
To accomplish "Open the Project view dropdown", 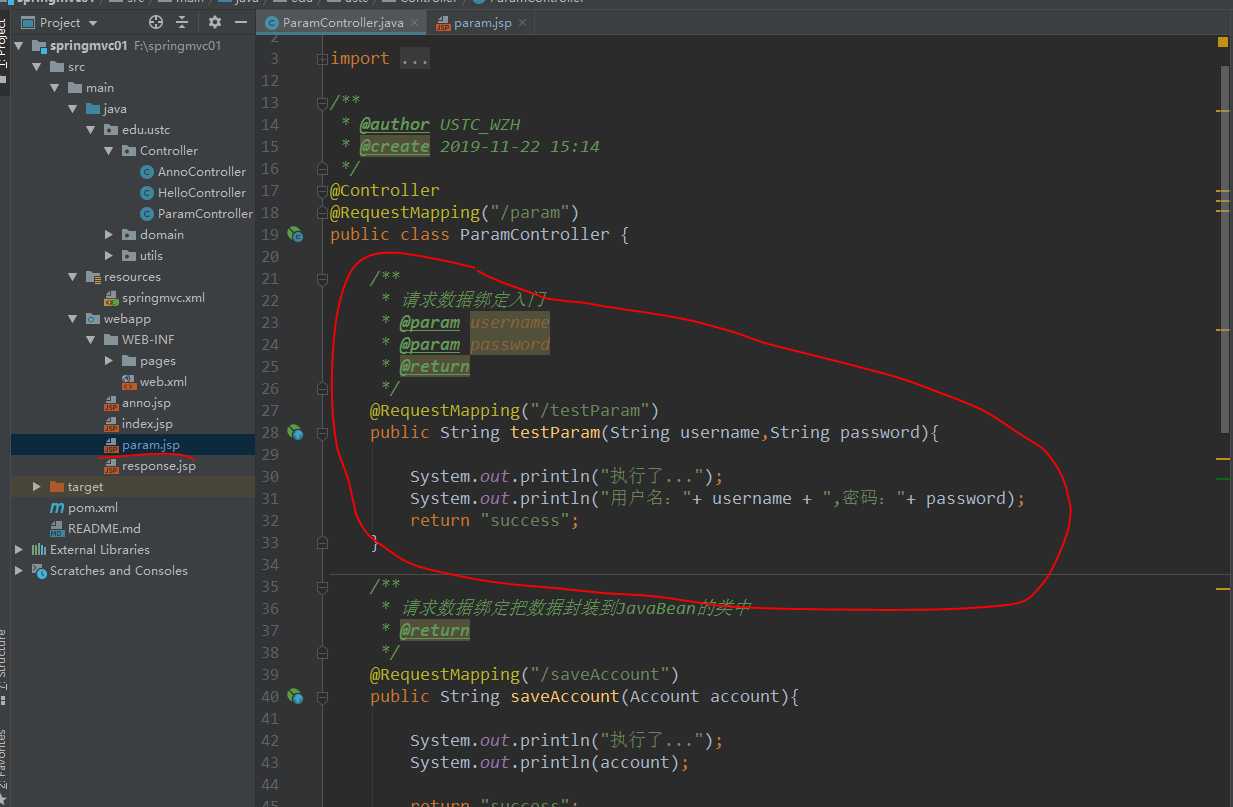I will pyautogui.click(x=93, y=22).
